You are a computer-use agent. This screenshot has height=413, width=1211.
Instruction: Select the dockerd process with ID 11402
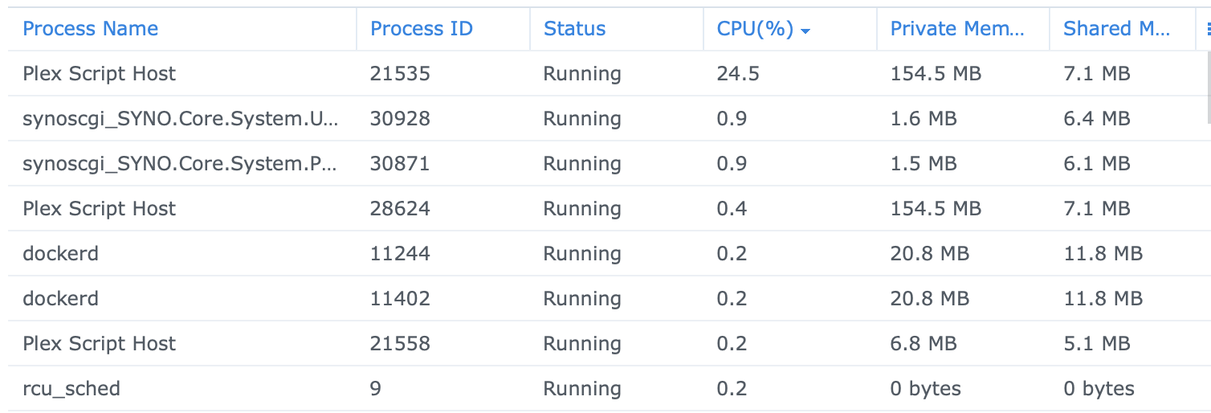pyautogui.click(x=61, y=299)
